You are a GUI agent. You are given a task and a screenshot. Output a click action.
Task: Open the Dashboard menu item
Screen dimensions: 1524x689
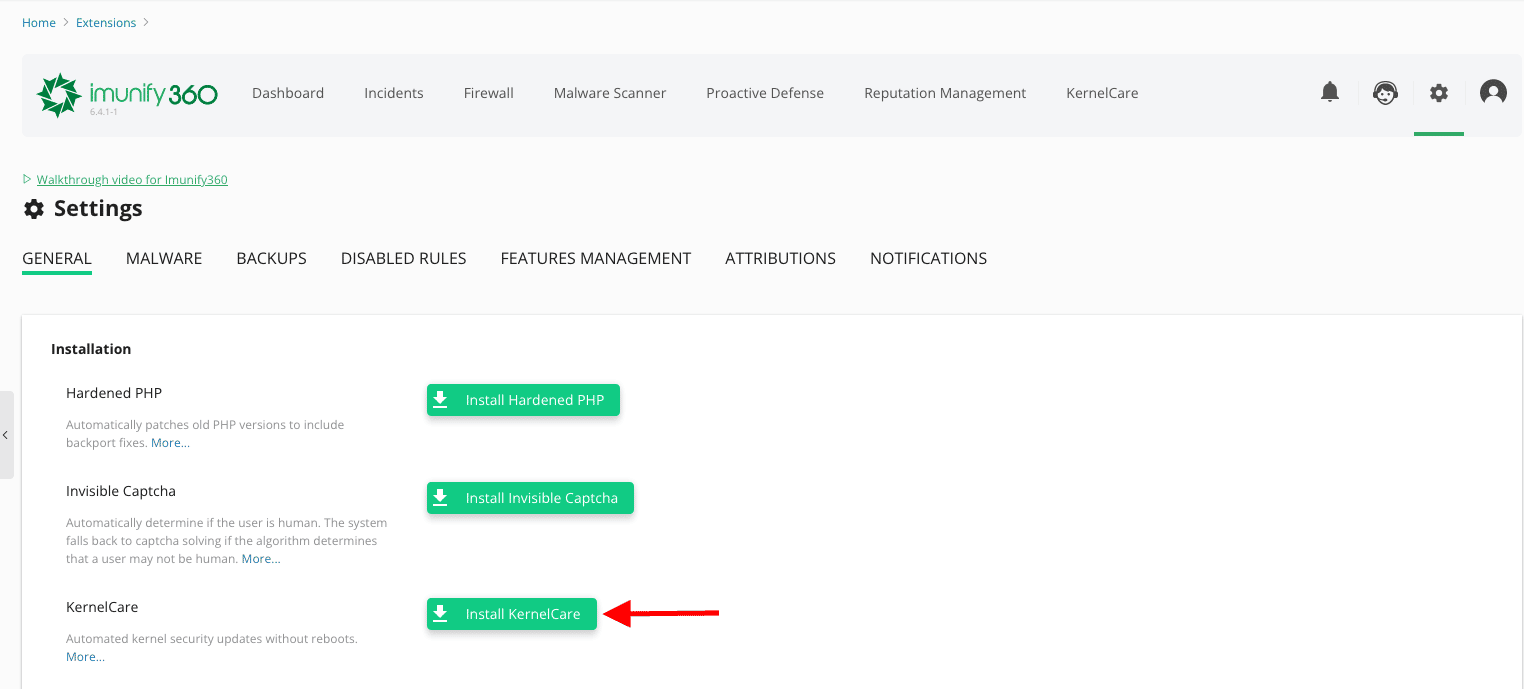pyautogui.click(x=288, y=93)
